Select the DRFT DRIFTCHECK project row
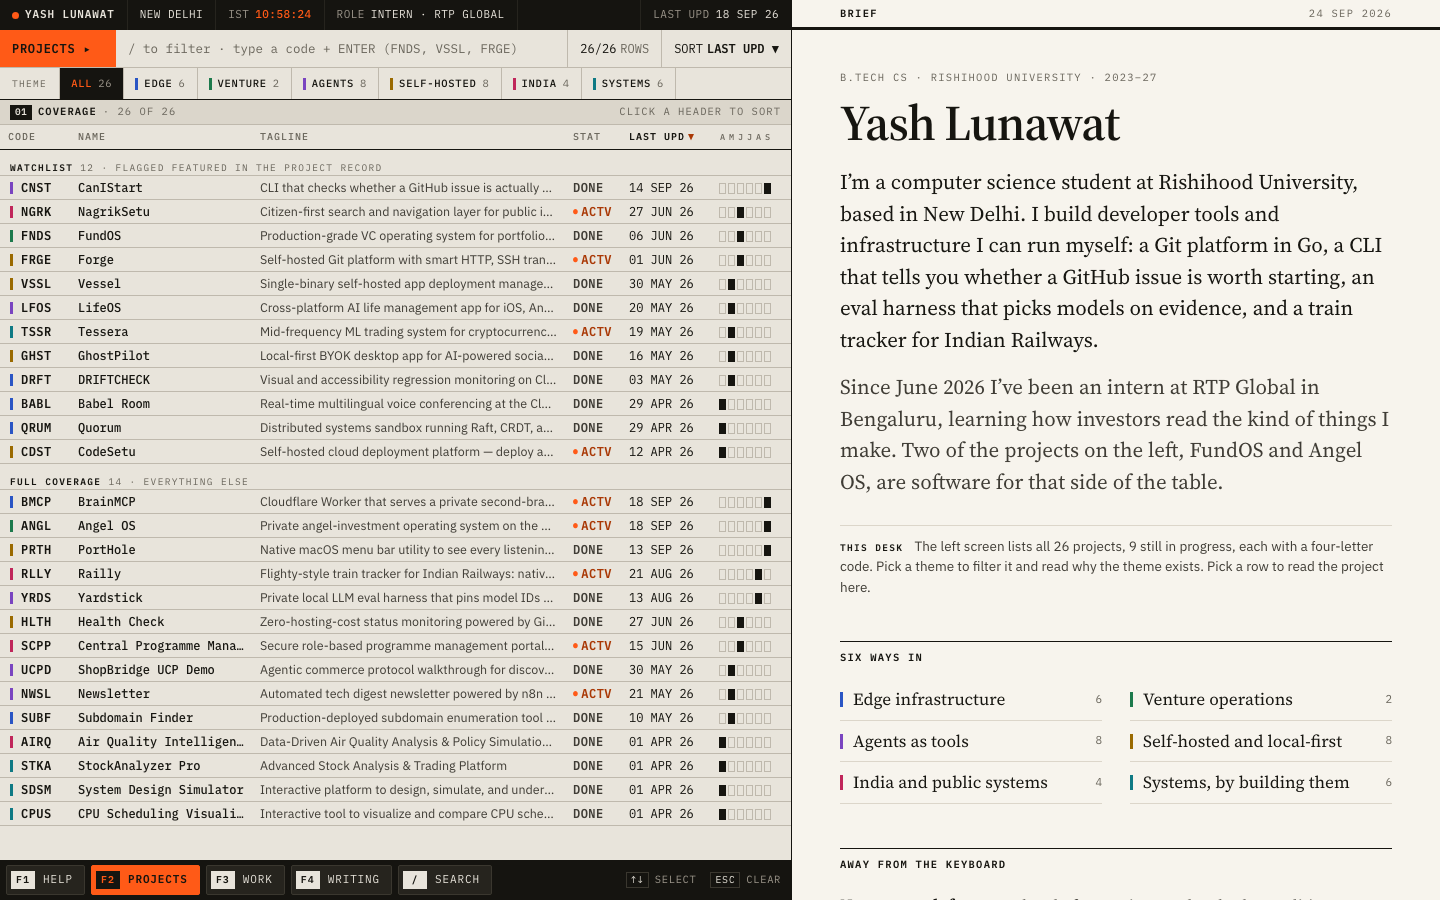The height and width of the screenshot is (900, 1440). (395, 380)
